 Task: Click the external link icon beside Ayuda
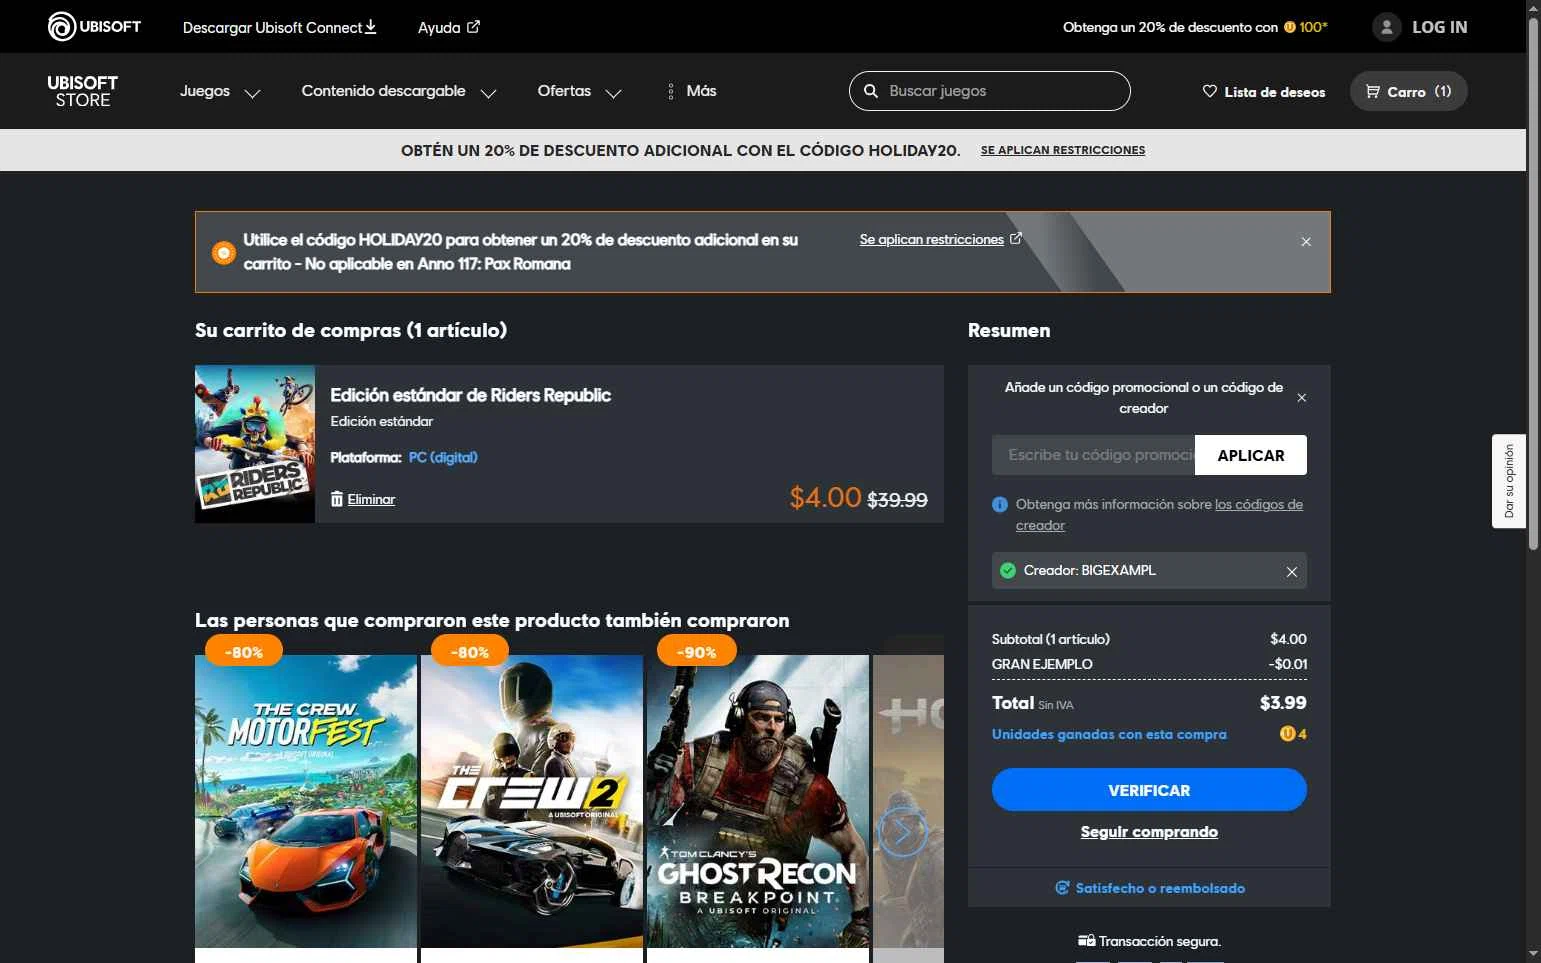pos(474,27)
